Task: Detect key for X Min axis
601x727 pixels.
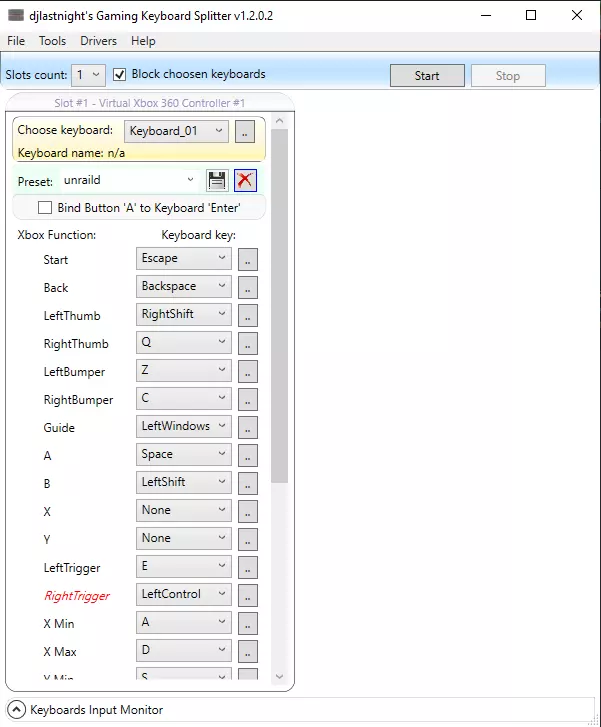Action: tap(248, 623)
